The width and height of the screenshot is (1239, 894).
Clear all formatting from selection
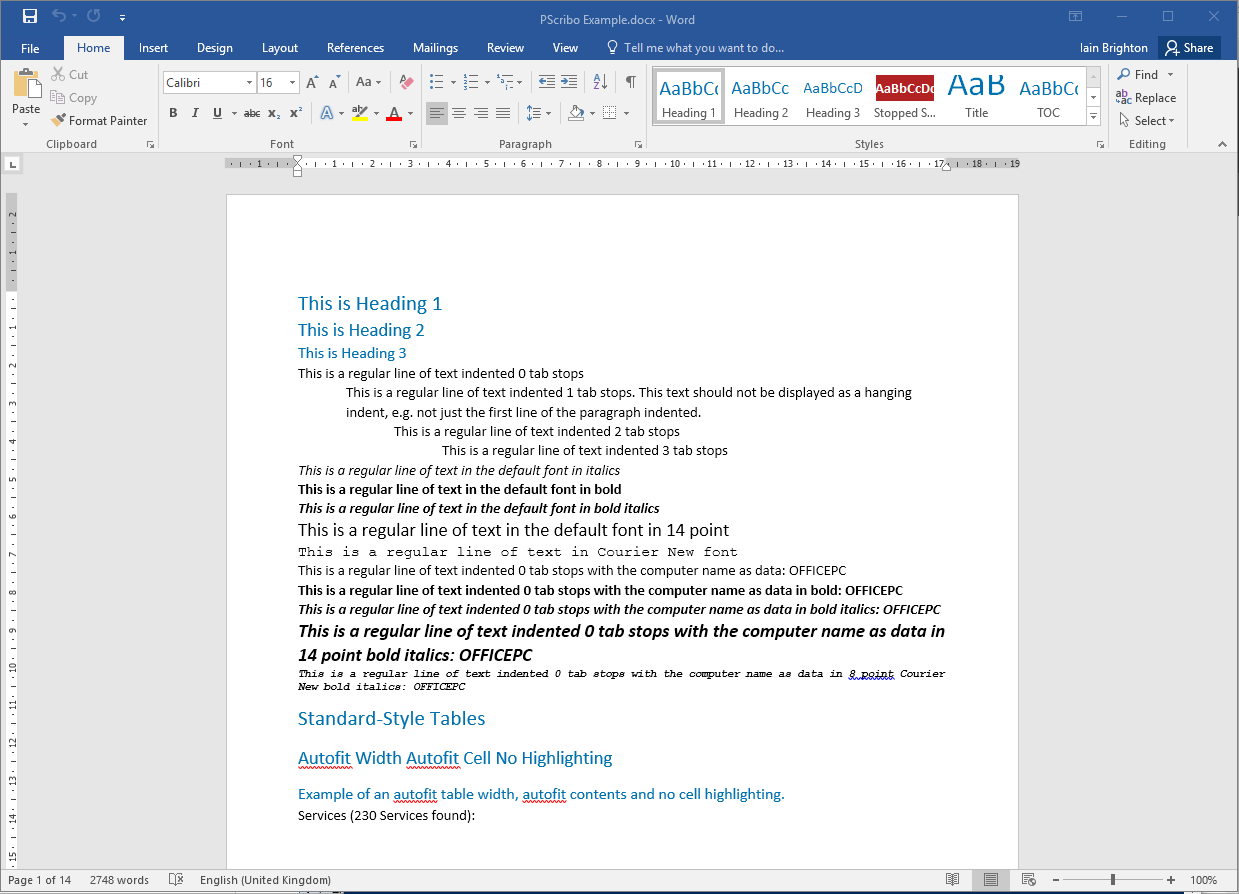(406, 83)
